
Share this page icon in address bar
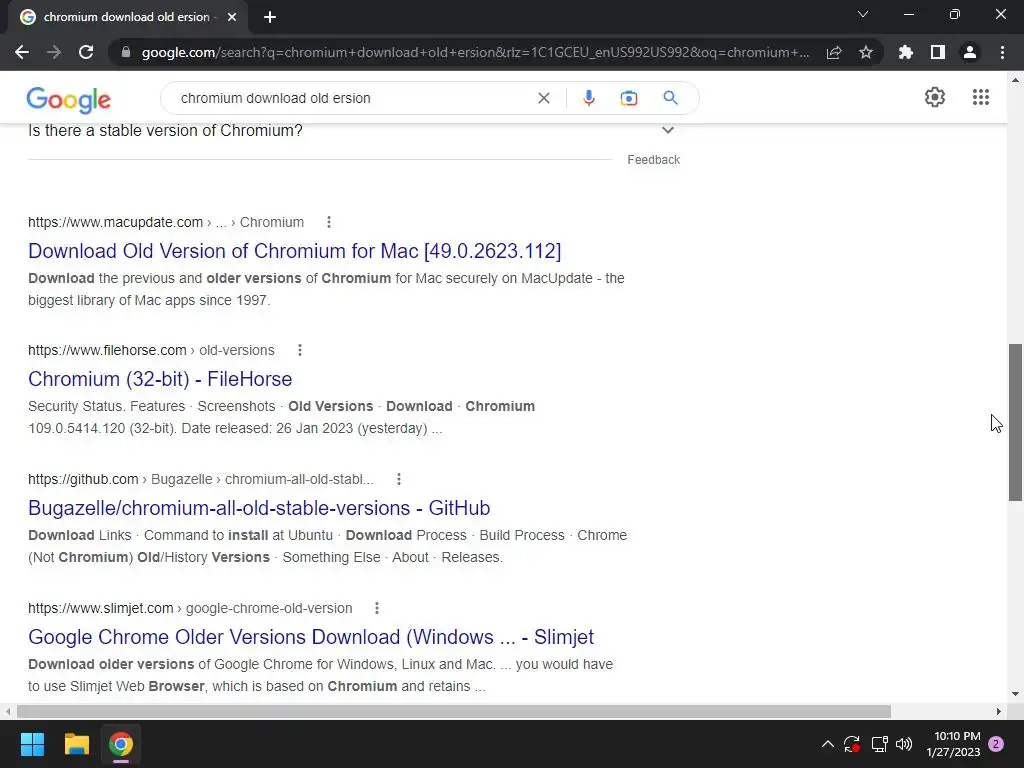click(x=834, y=52)
